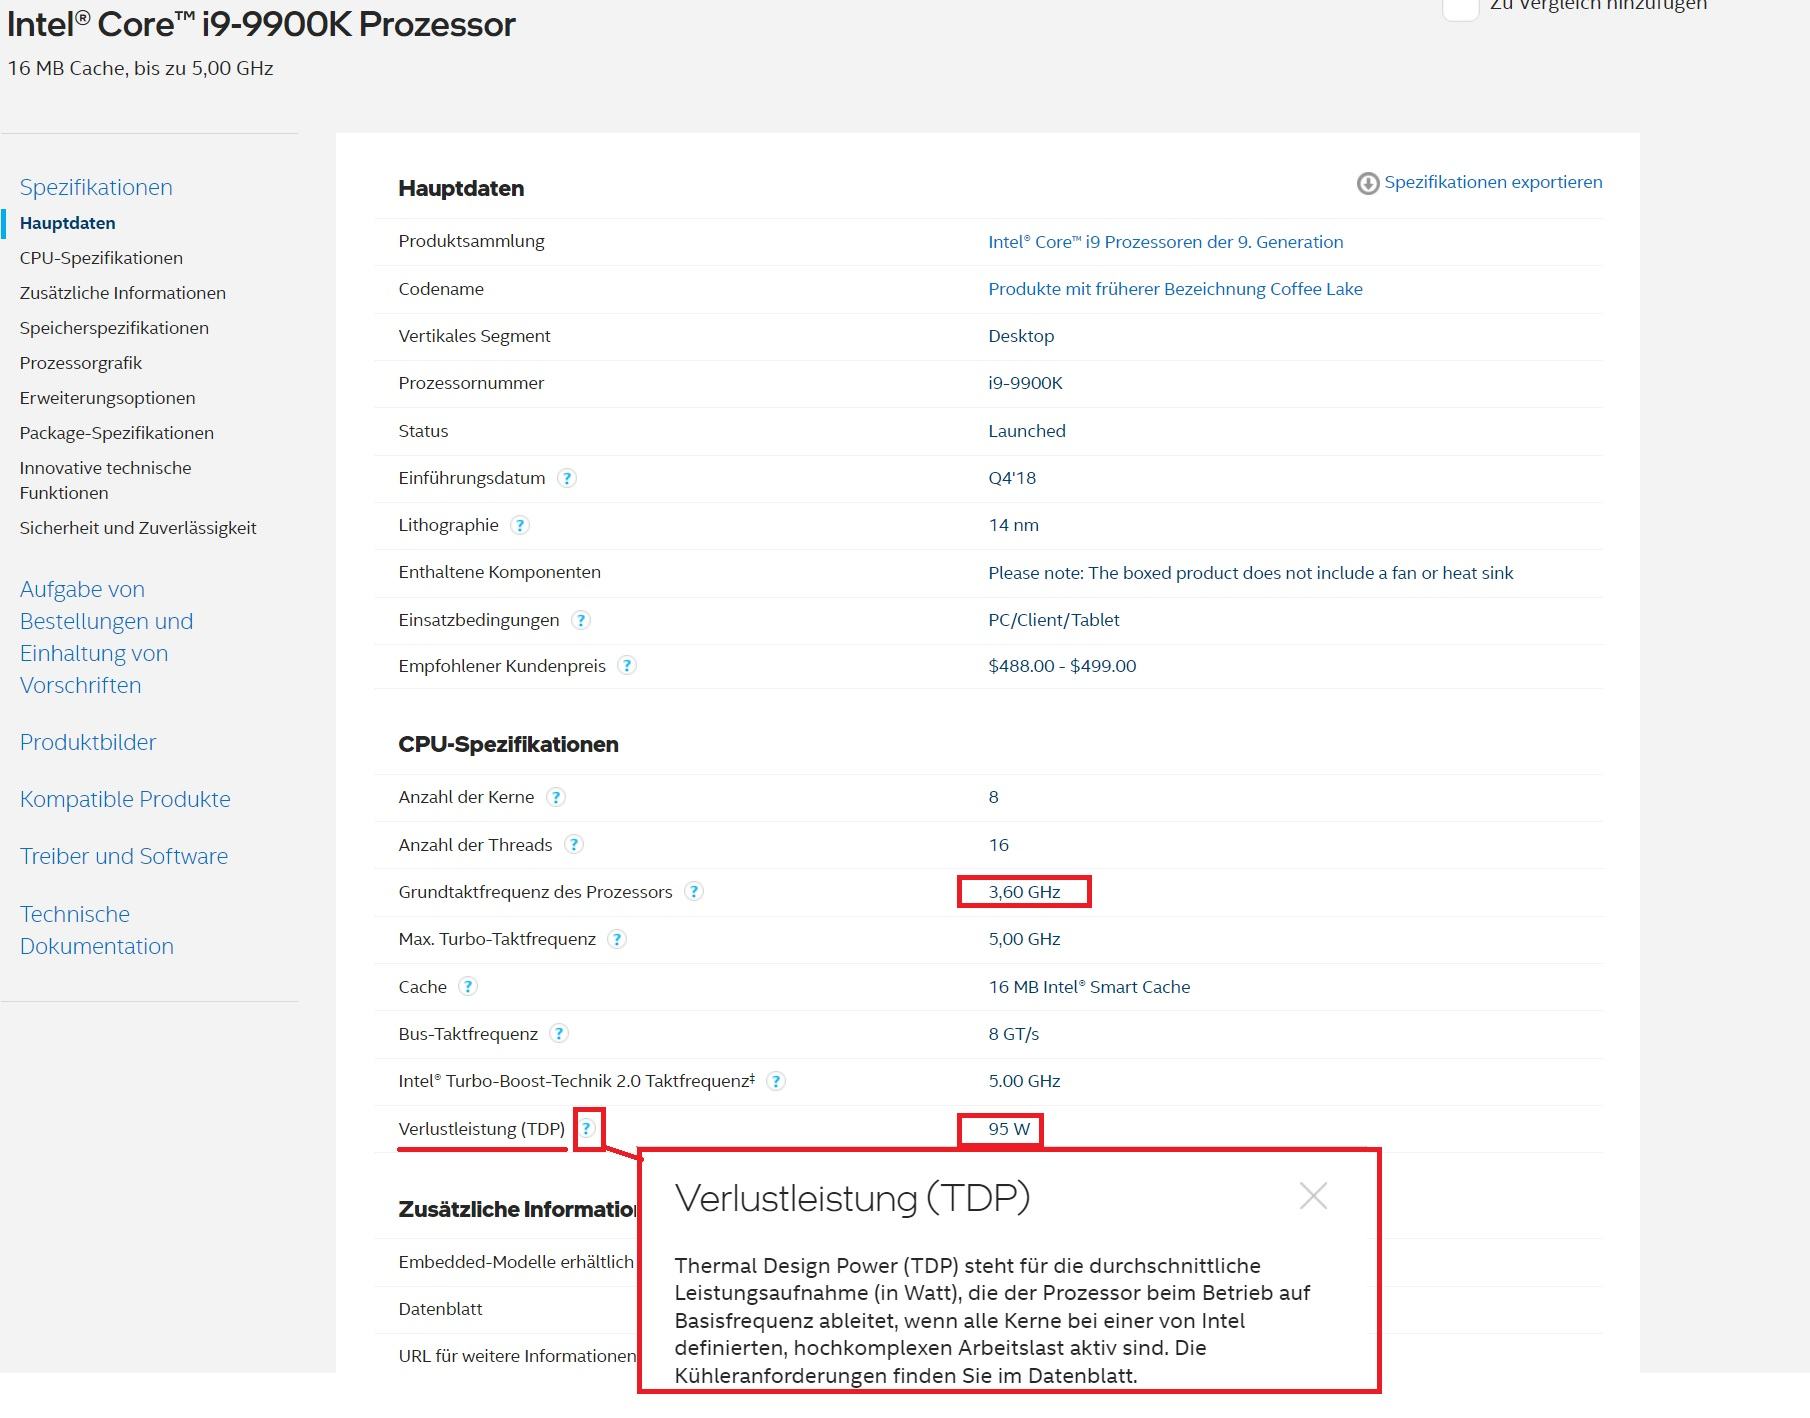Open Technische Dokumentation
The height and width of the screenshot is (1418, 1810).
pyautogui.click(x=97, y=930)
